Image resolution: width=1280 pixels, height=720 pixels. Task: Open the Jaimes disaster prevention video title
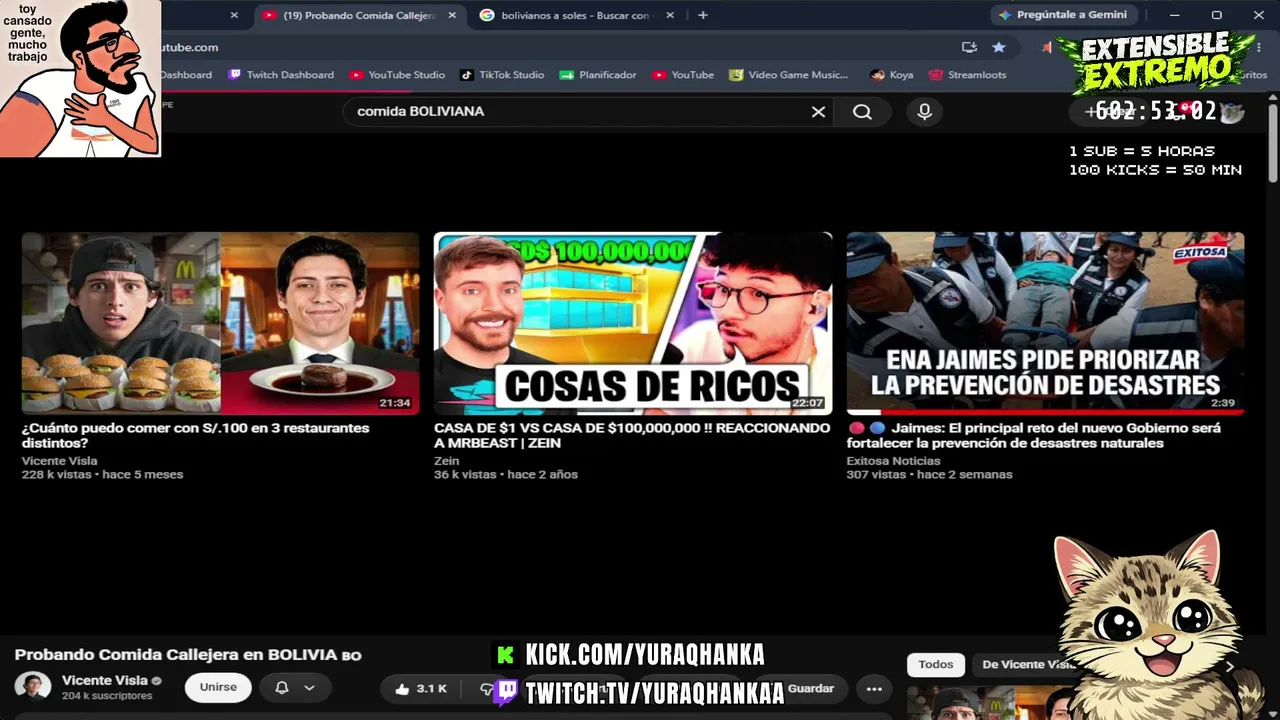click(1034, 435)
